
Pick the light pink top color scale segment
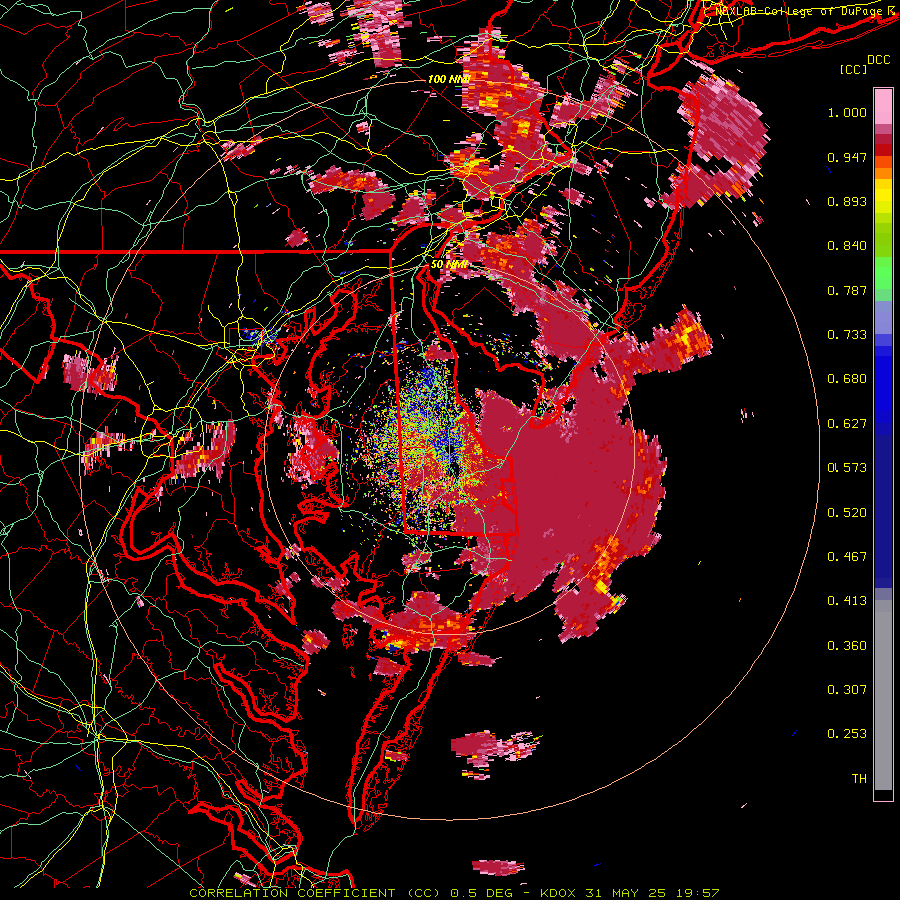coord(883,106)
